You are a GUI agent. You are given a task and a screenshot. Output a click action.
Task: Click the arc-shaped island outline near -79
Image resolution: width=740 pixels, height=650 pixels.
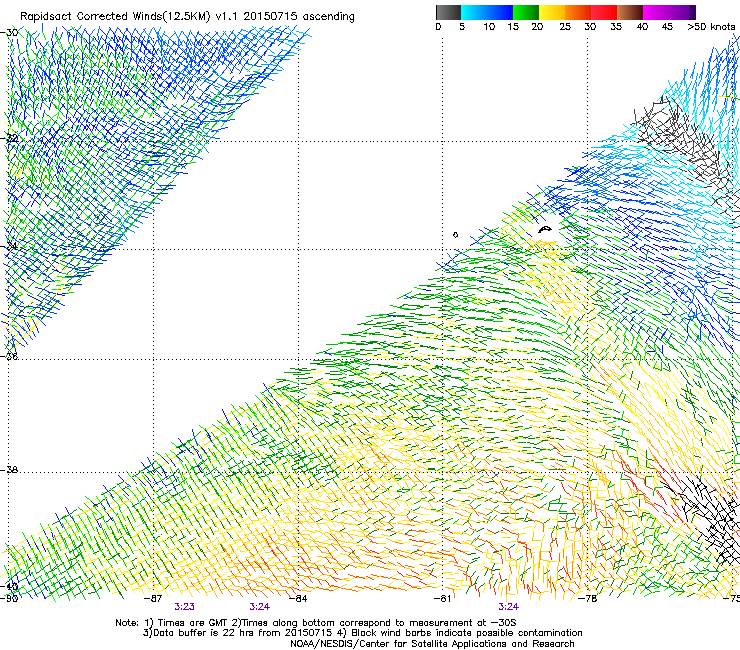tap(545, 229)
